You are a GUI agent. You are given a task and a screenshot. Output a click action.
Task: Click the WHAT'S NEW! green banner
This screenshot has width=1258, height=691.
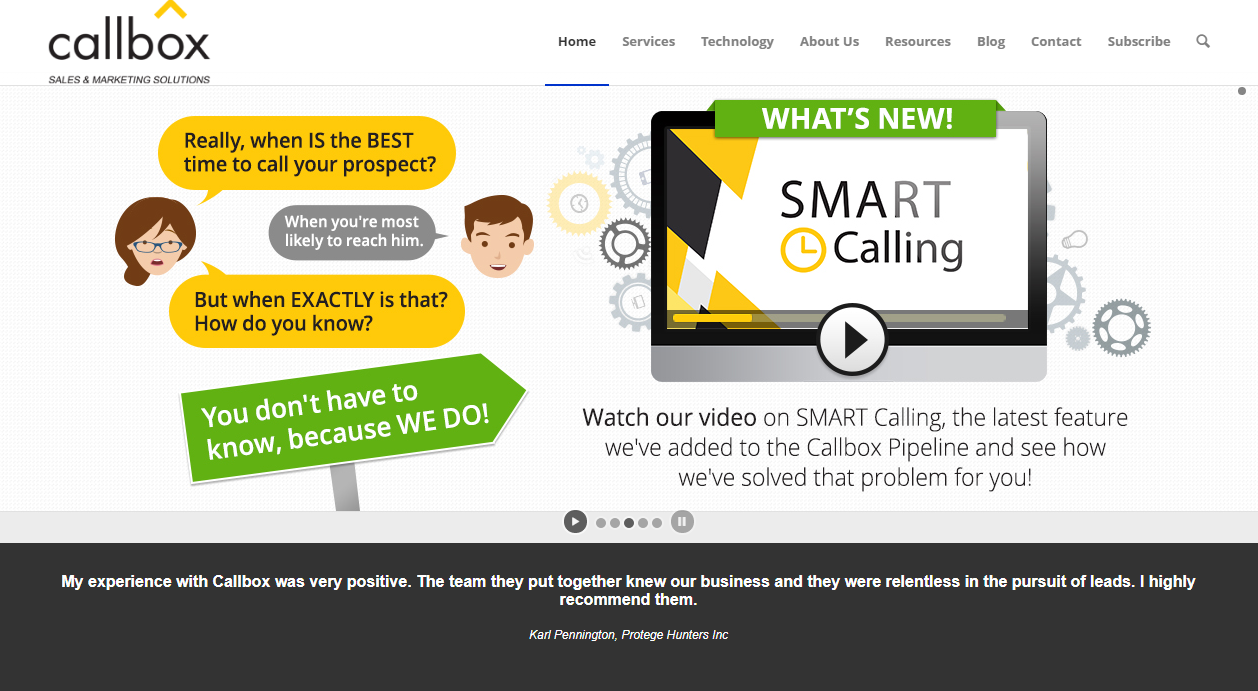[857, 118]
